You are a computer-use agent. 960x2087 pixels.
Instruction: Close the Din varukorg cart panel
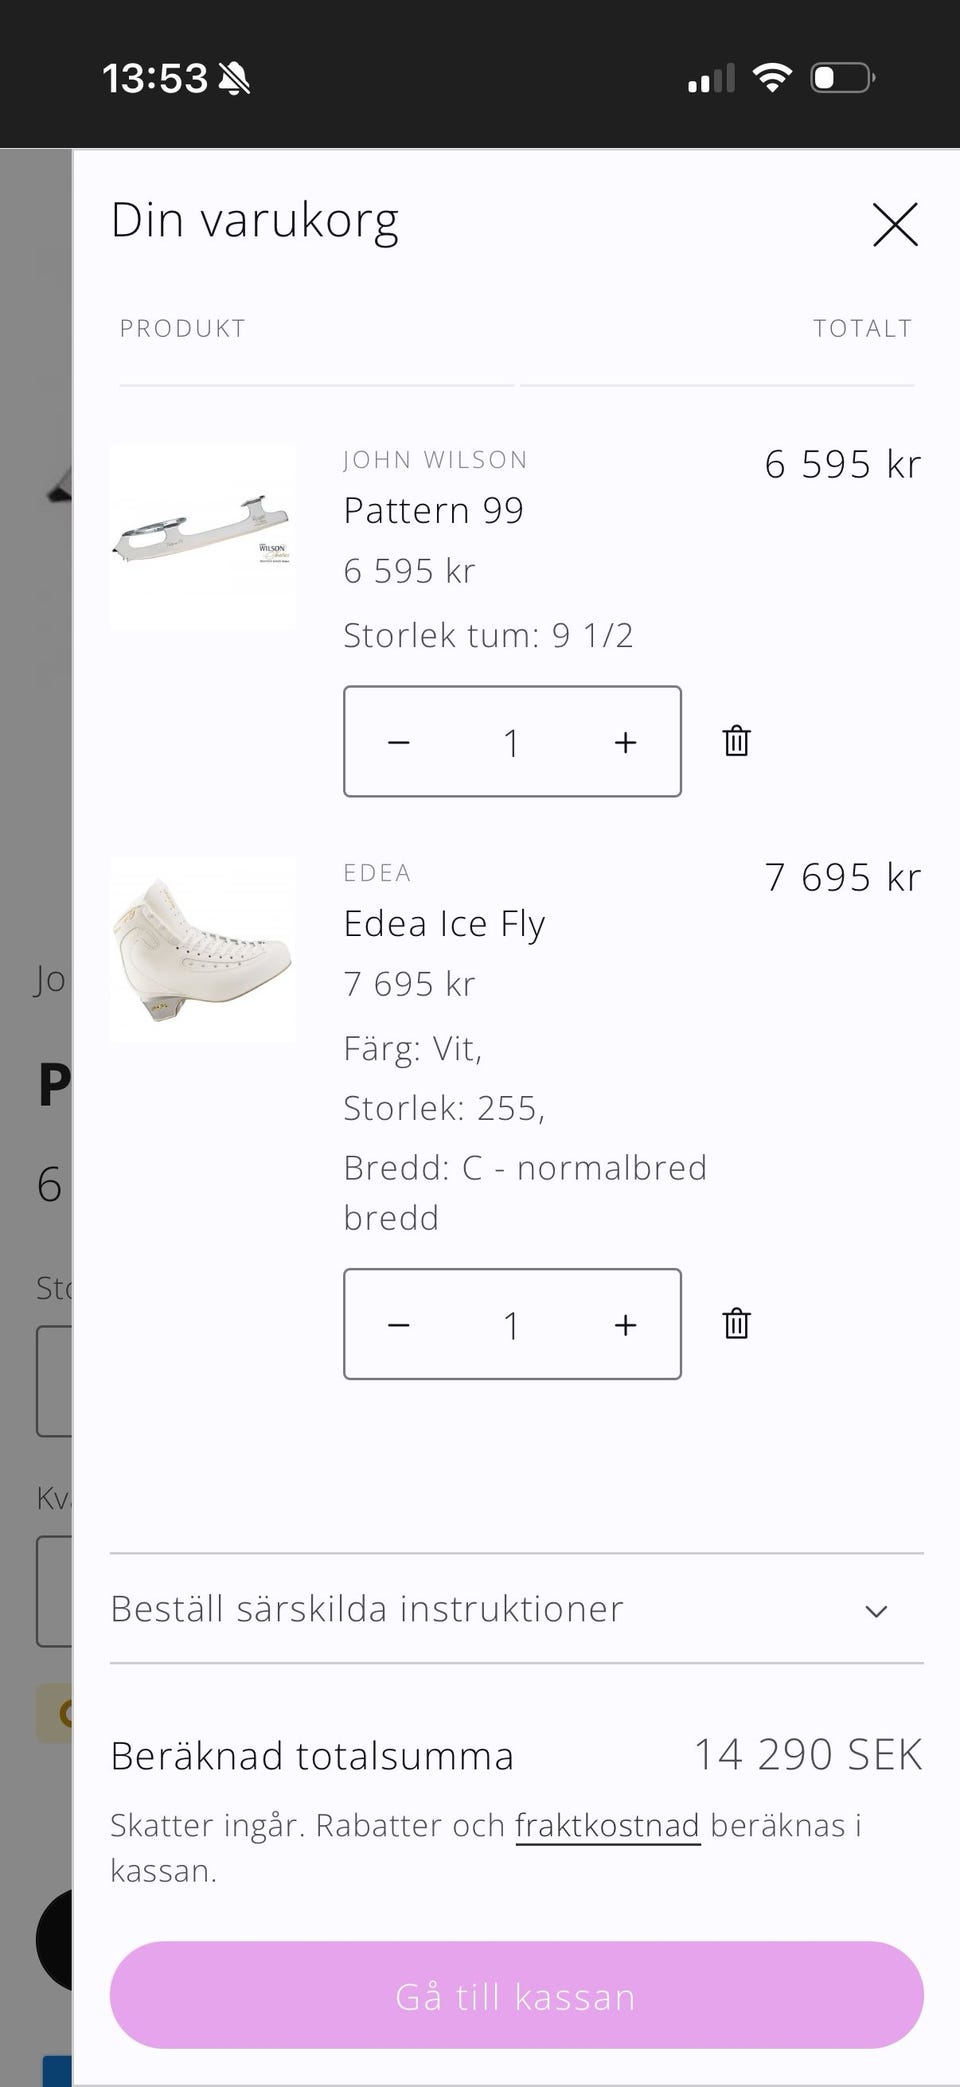point(895,224)
